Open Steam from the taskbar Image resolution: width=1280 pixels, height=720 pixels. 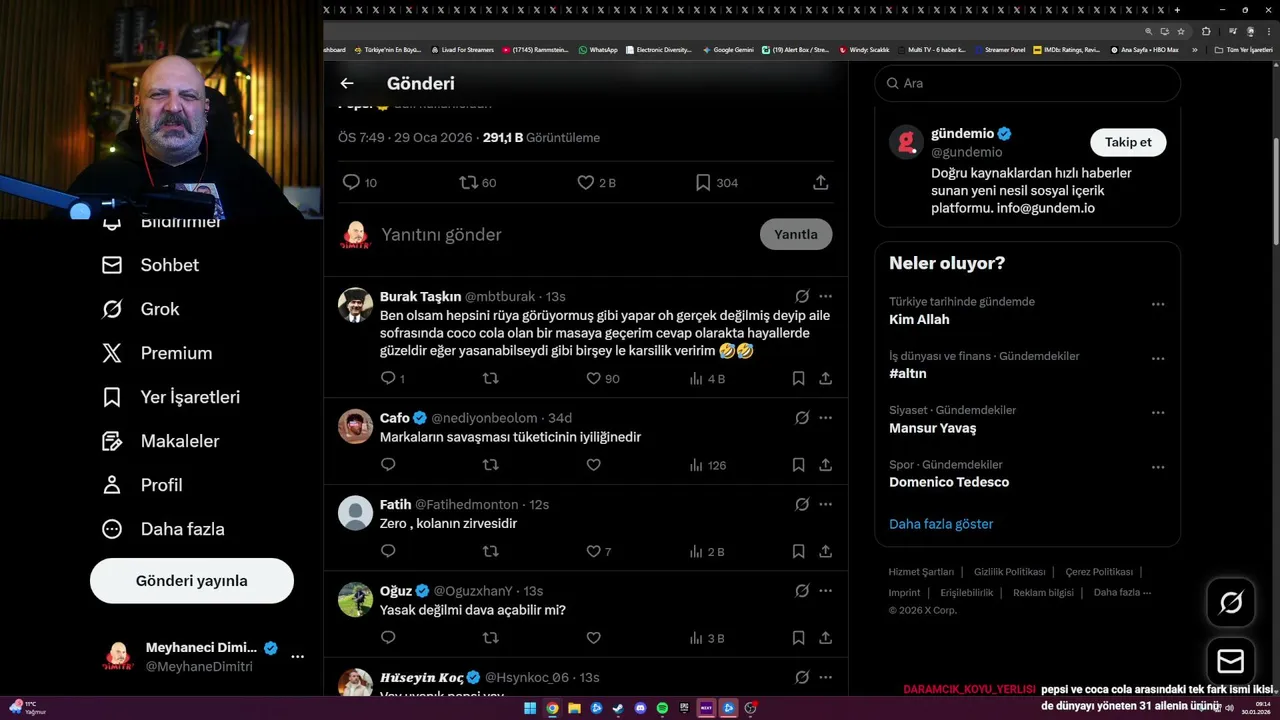pos(618,708)
